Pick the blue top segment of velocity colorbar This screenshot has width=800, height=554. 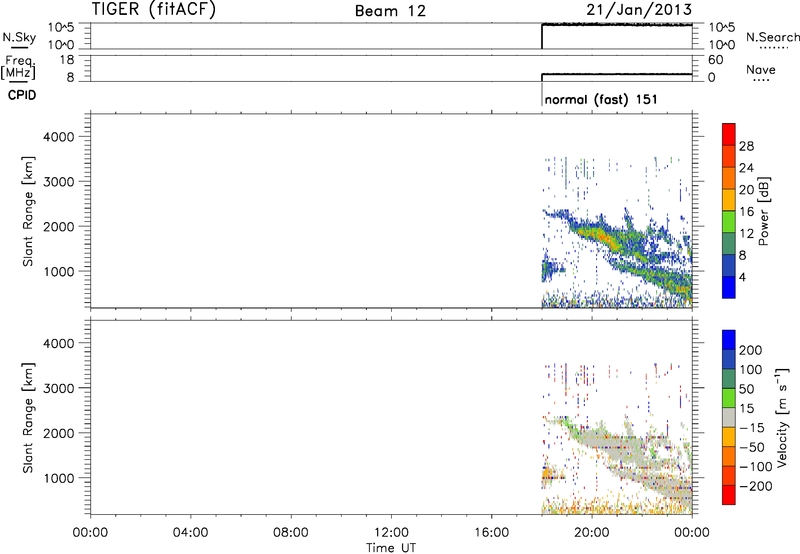(x=729, y=340)
